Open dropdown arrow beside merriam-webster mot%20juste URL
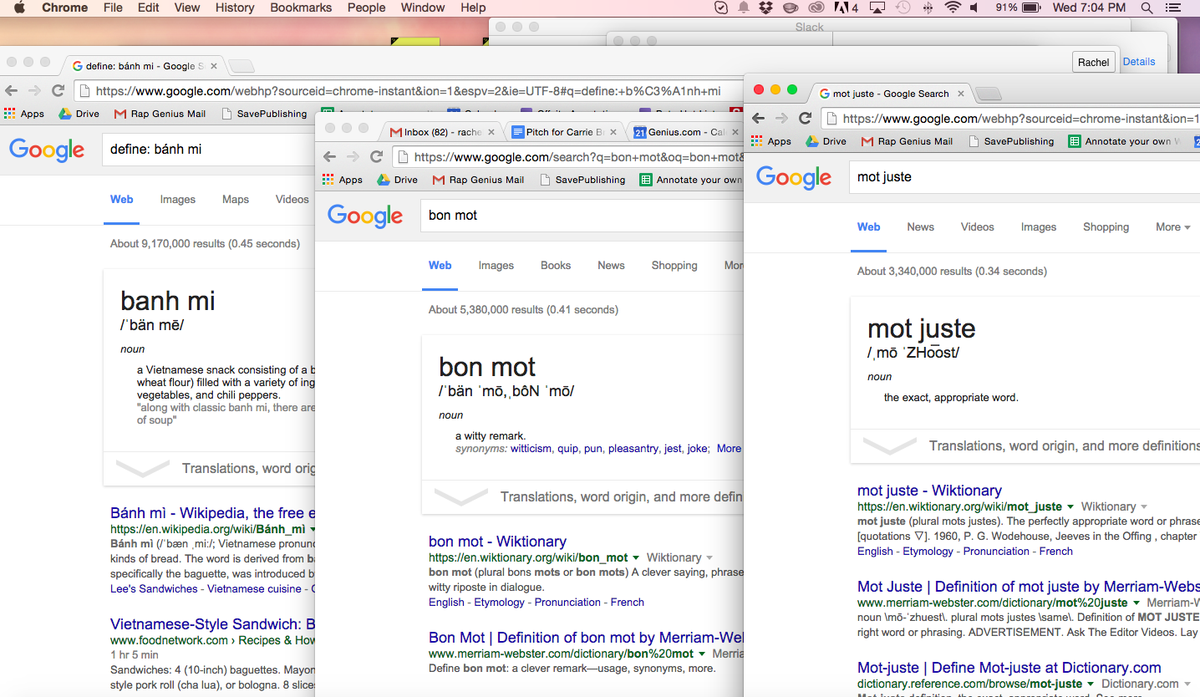The height and width of the screenshot is (697, 1200). click(1137, 603)
